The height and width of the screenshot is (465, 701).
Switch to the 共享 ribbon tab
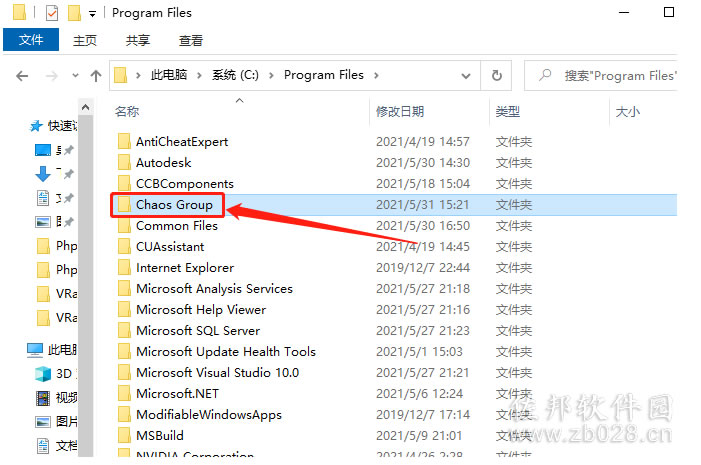[138, 41]
